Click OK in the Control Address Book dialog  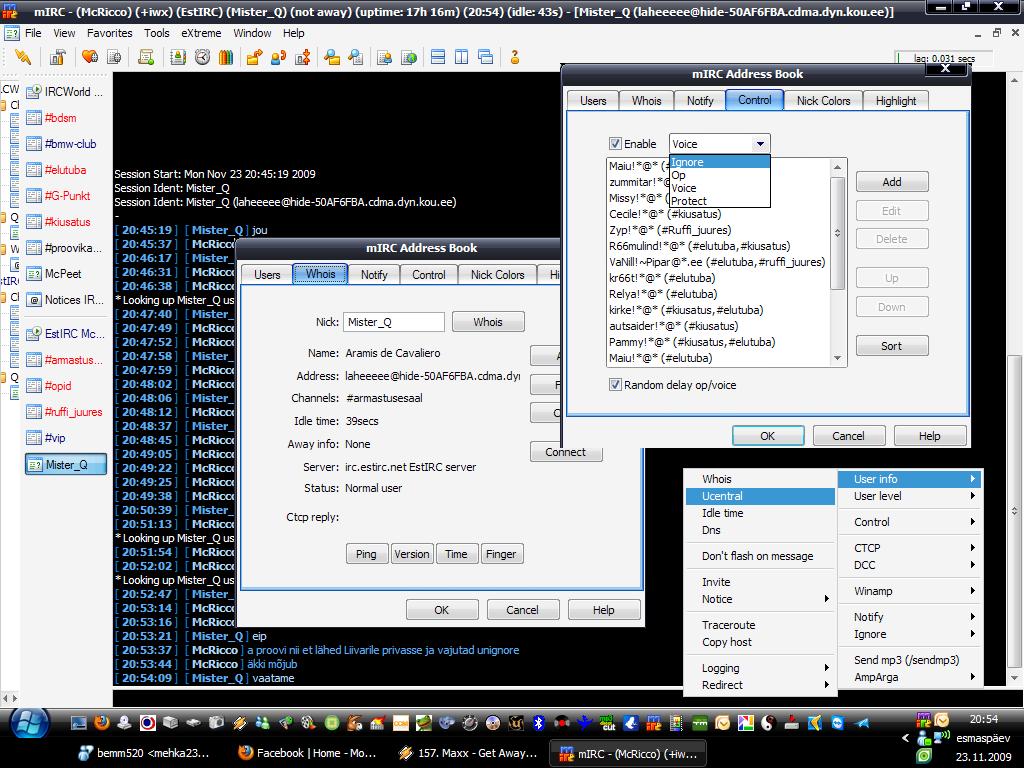point(767,436)
